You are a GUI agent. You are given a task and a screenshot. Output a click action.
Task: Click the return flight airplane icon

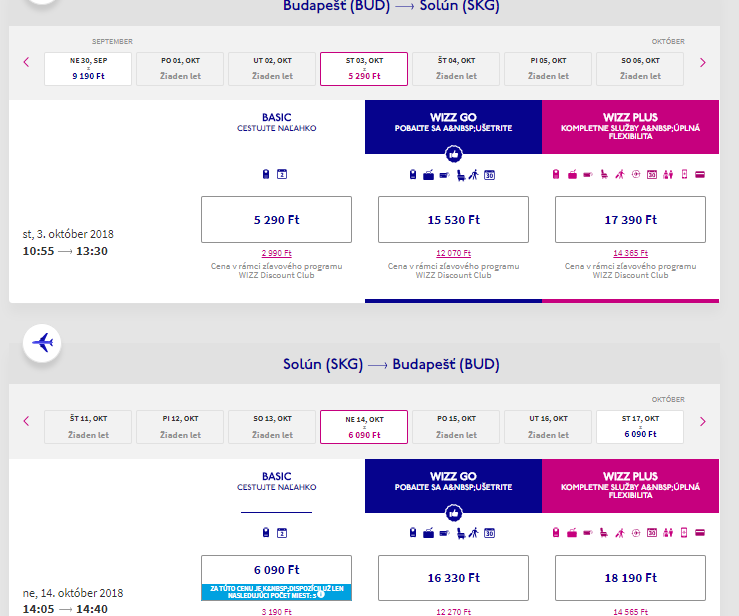pos(43,344)
